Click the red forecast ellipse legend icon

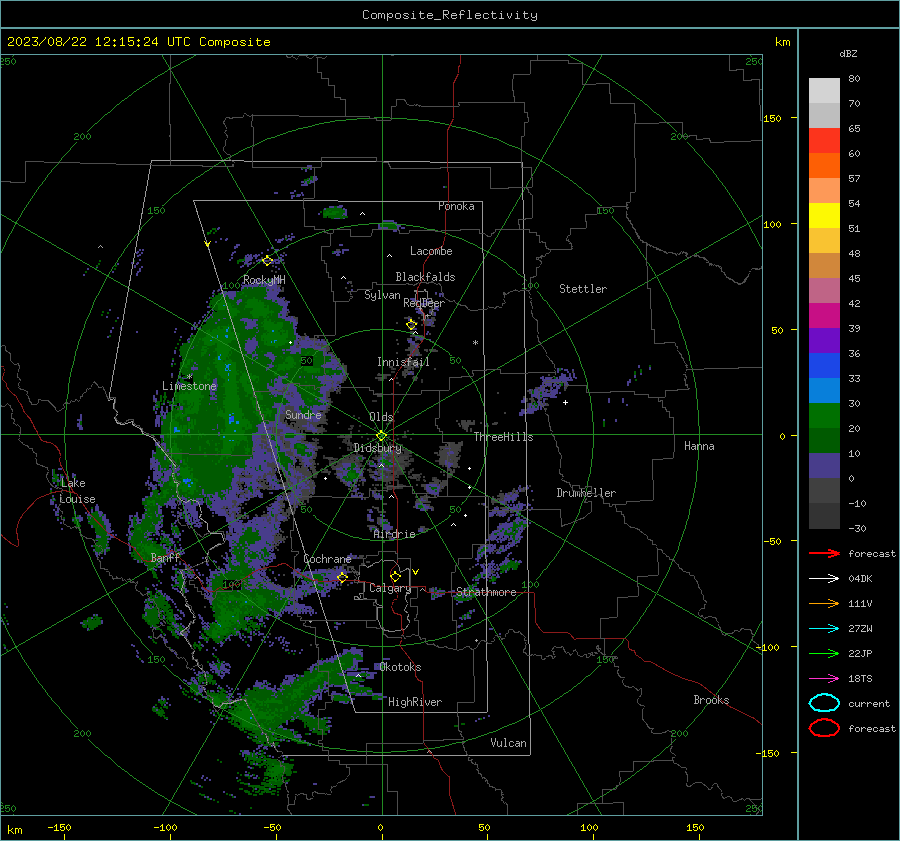click(x=824, y=728)
